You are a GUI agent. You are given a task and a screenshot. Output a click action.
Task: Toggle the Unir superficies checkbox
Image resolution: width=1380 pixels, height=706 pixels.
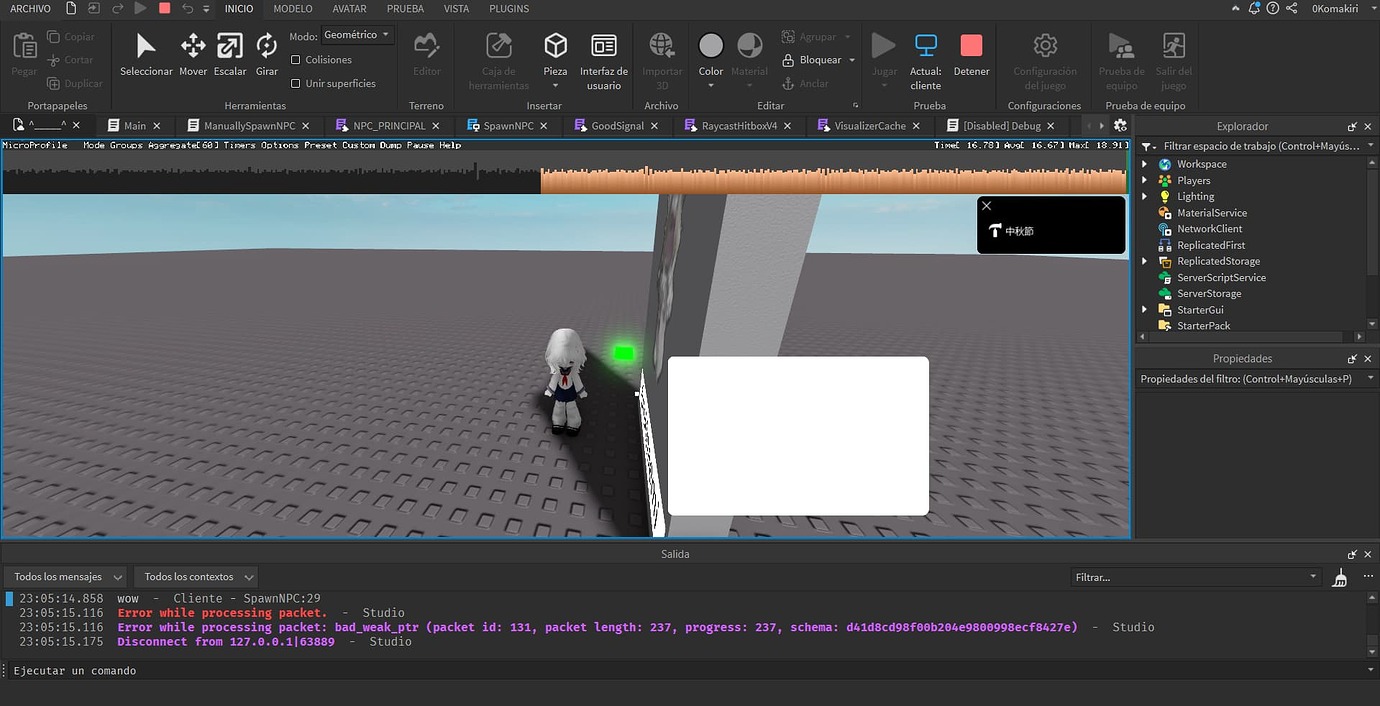[295, 84]
